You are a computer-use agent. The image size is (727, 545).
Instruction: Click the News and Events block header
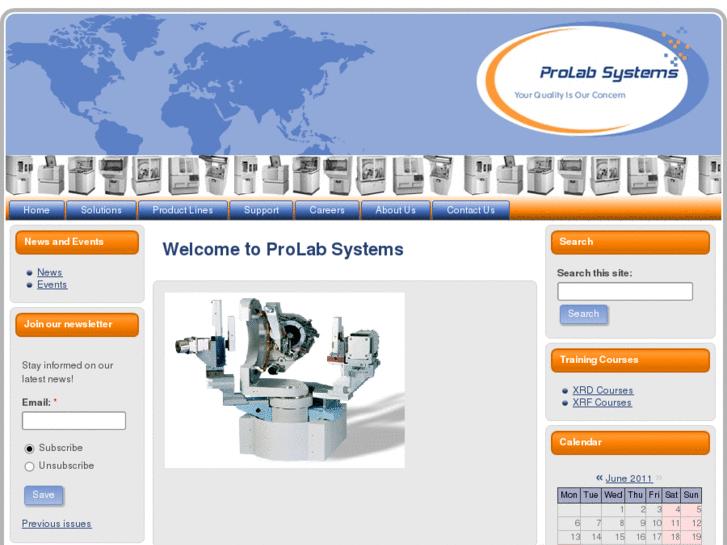[x=77, y=242]
